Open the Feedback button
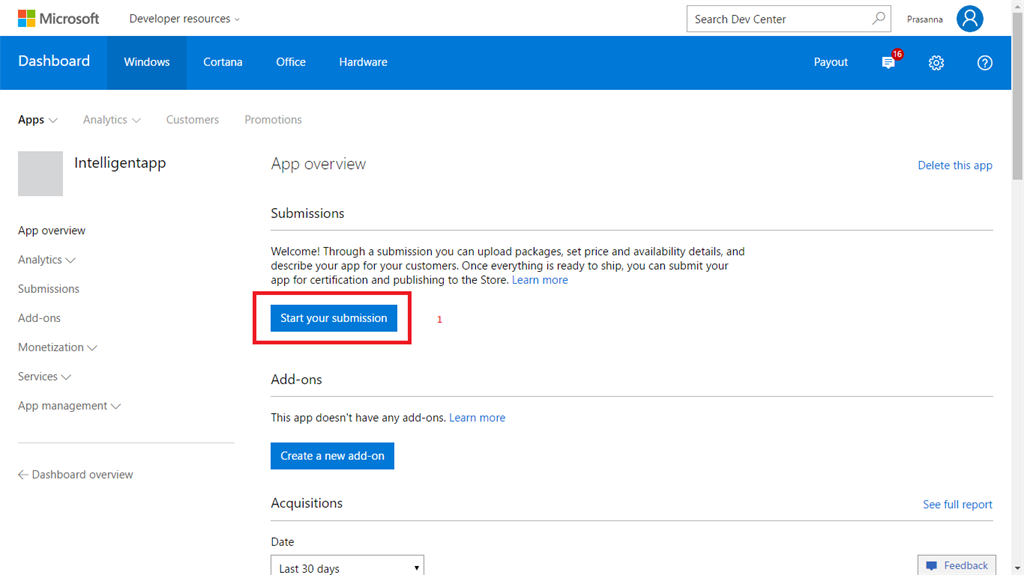This screenshot has height=575, width=1024. pos(957,566)
